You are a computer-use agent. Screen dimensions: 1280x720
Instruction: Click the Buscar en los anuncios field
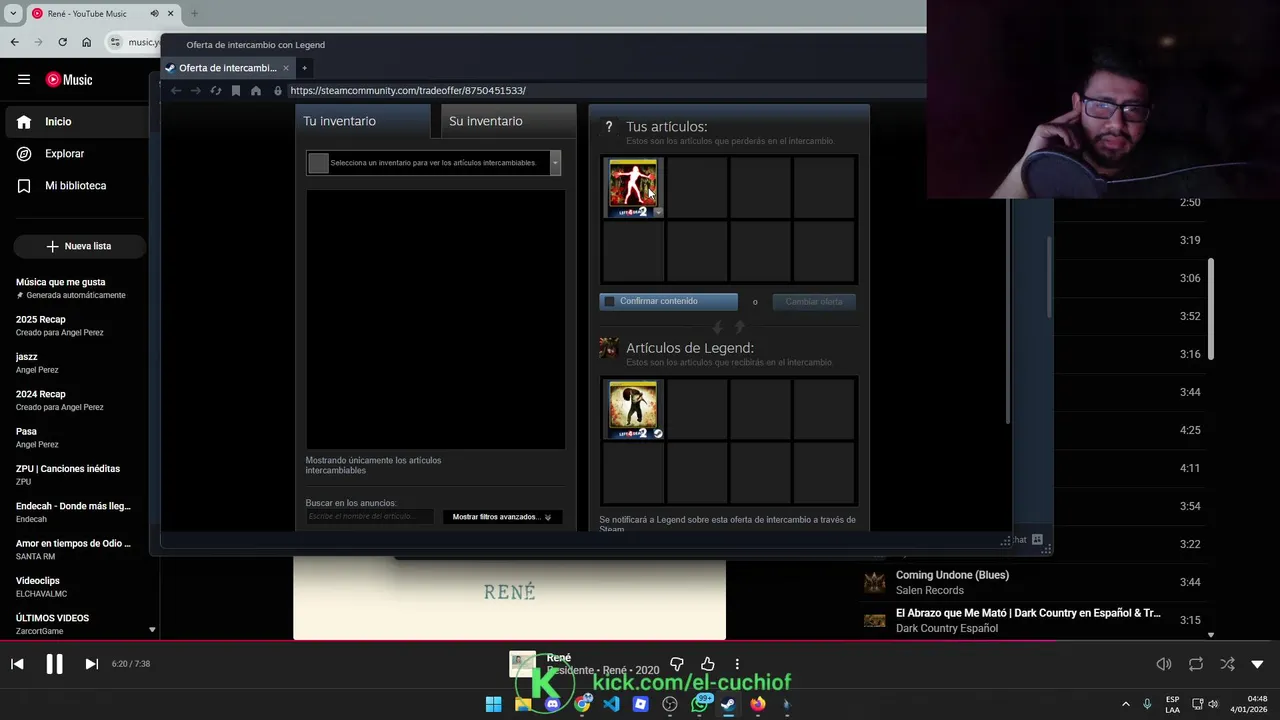[x=370, y=517]
